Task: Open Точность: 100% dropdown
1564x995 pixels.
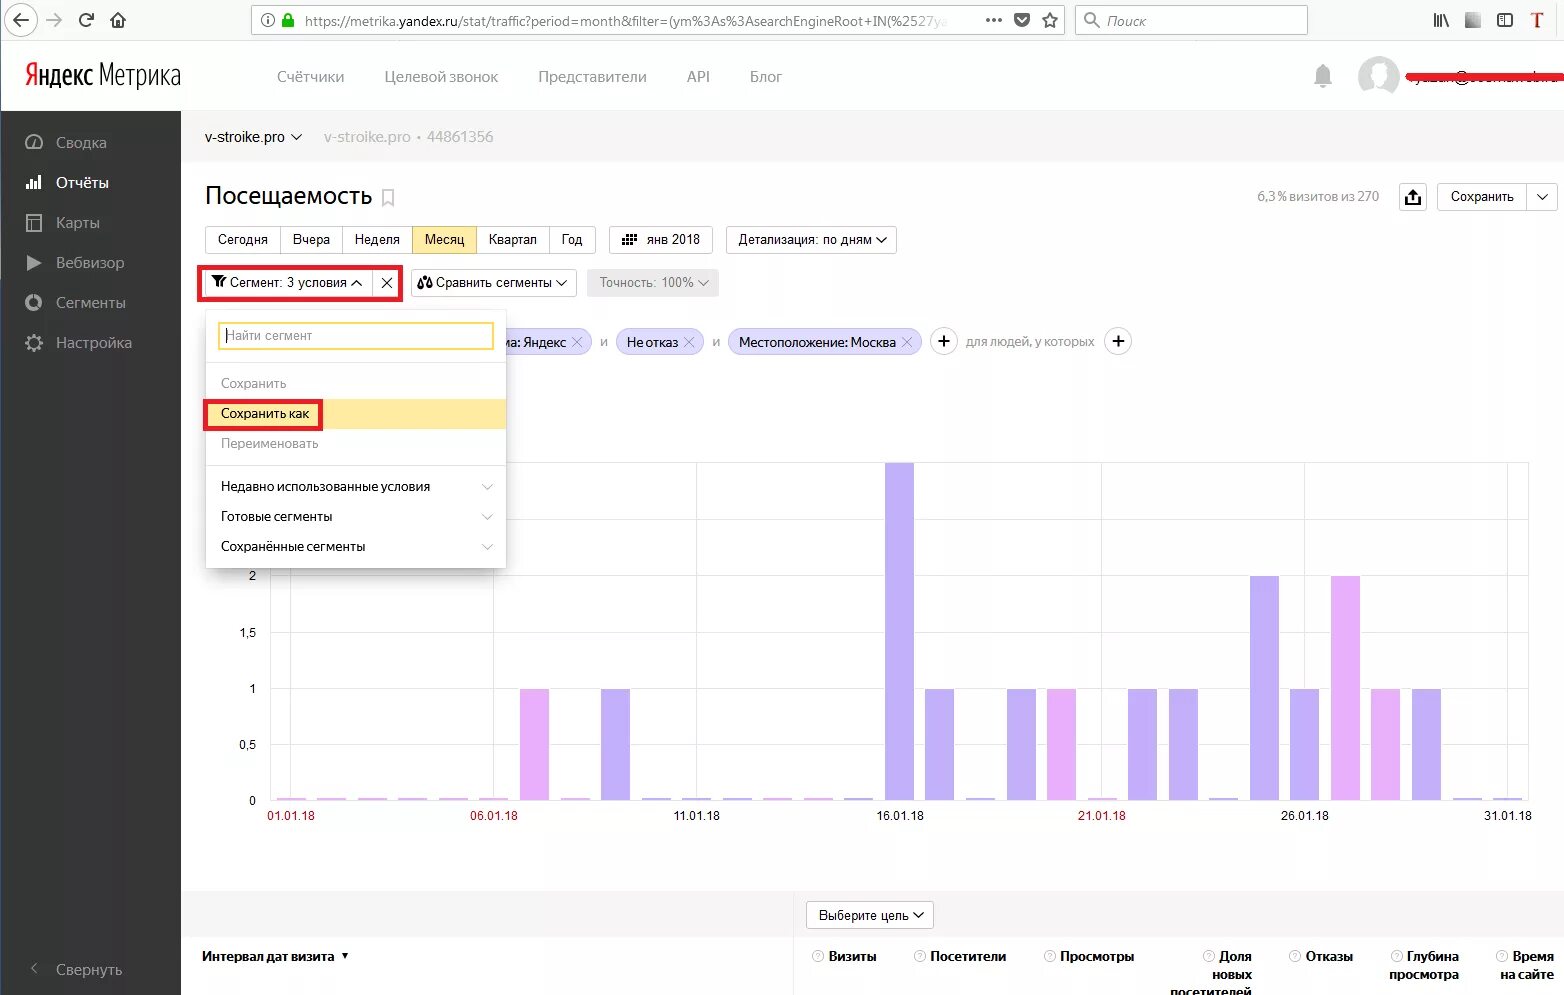Action: click(x=653, y=283)
